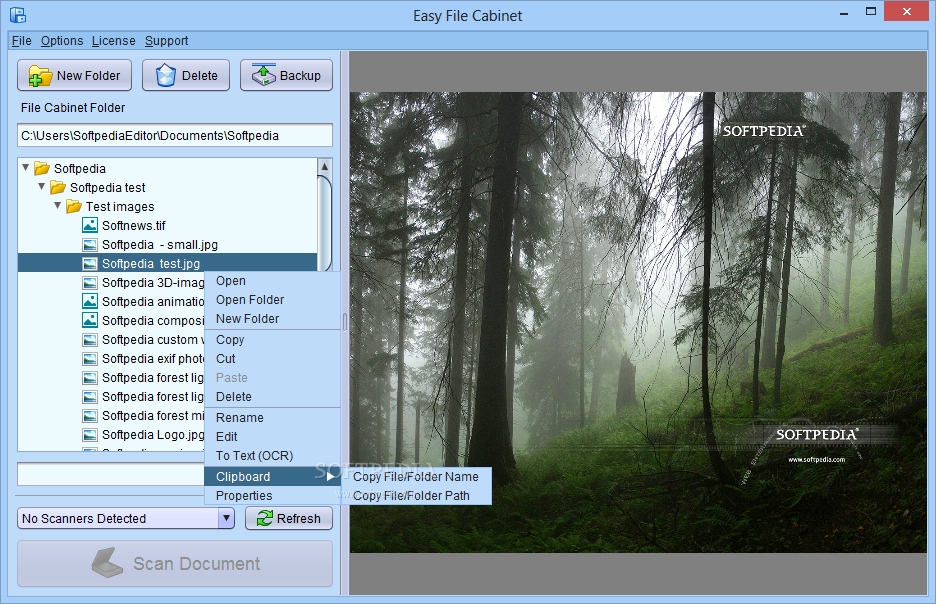Open the File menu
The width and height of the screenshot is (936, 604).
click(21, 41)
